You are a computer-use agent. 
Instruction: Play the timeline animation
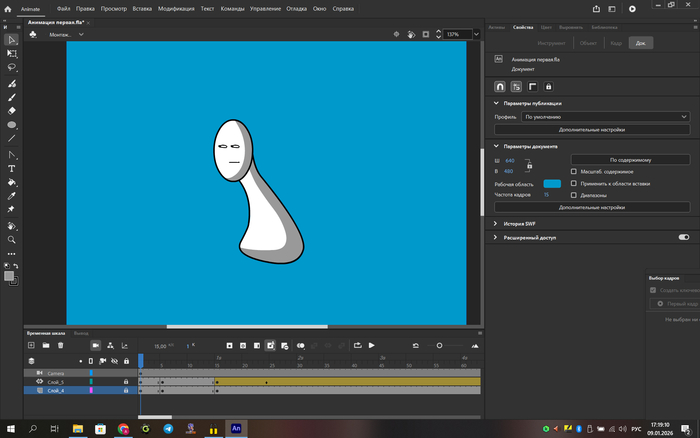(x=372, y=345)
